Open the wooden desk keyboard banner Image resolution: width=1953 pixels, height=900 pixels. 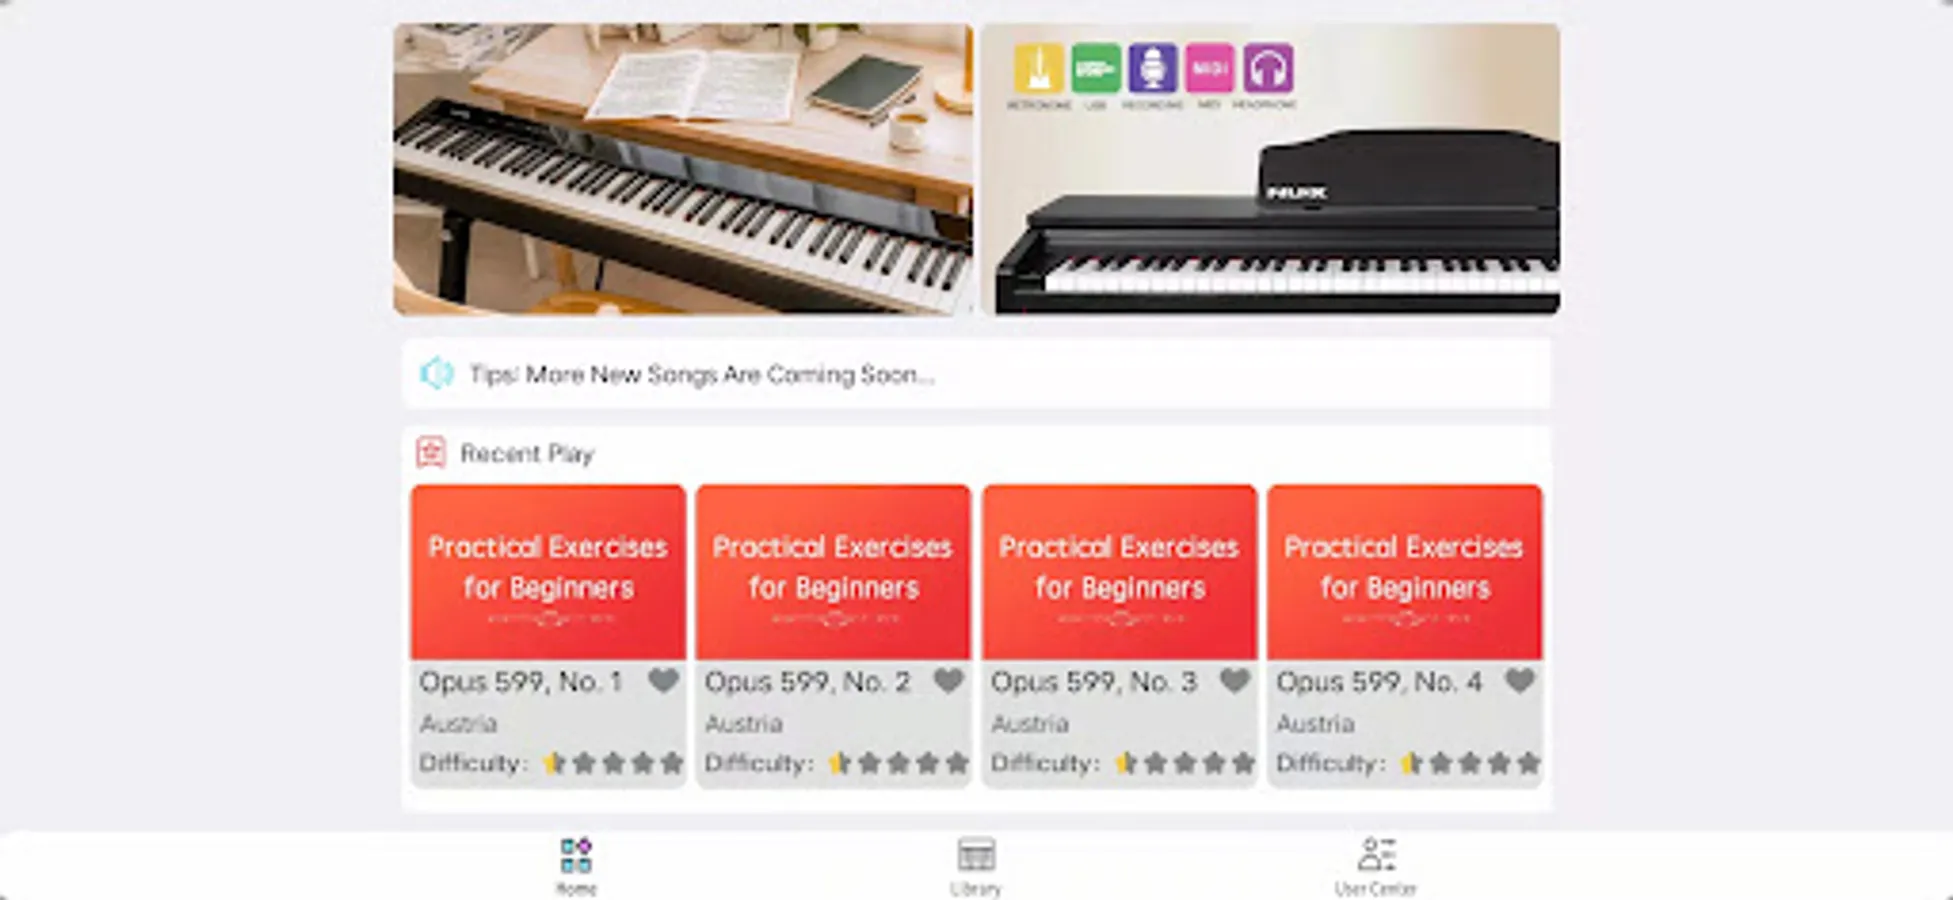pyautogui.click(x=682, y=170)
